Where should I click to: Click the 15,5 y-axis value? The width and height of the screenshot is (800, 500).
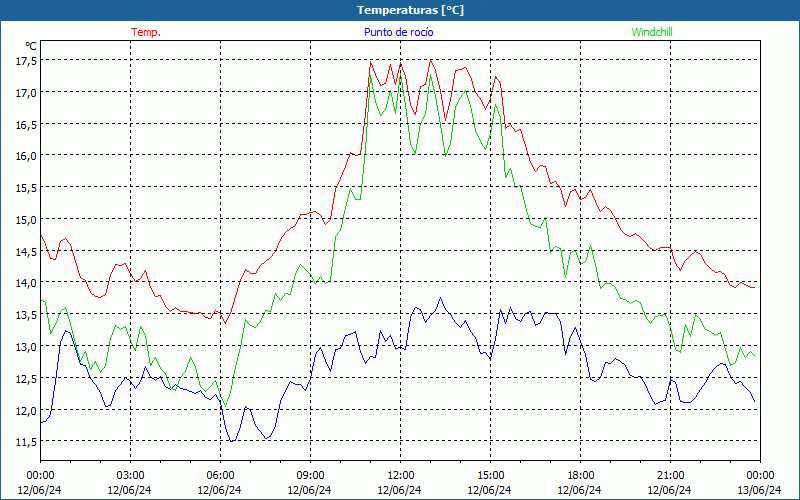[26, 188]
